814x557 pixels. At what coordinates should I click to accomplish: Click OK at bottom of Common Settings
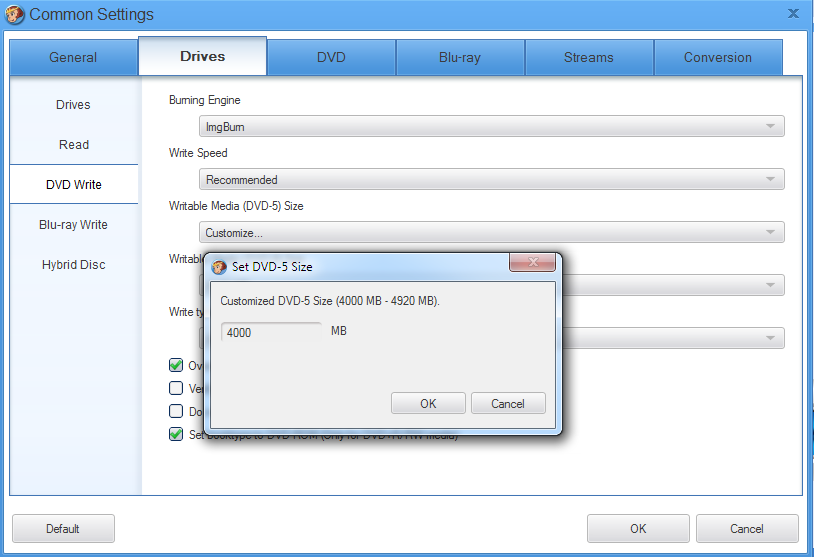click(638, 528)
